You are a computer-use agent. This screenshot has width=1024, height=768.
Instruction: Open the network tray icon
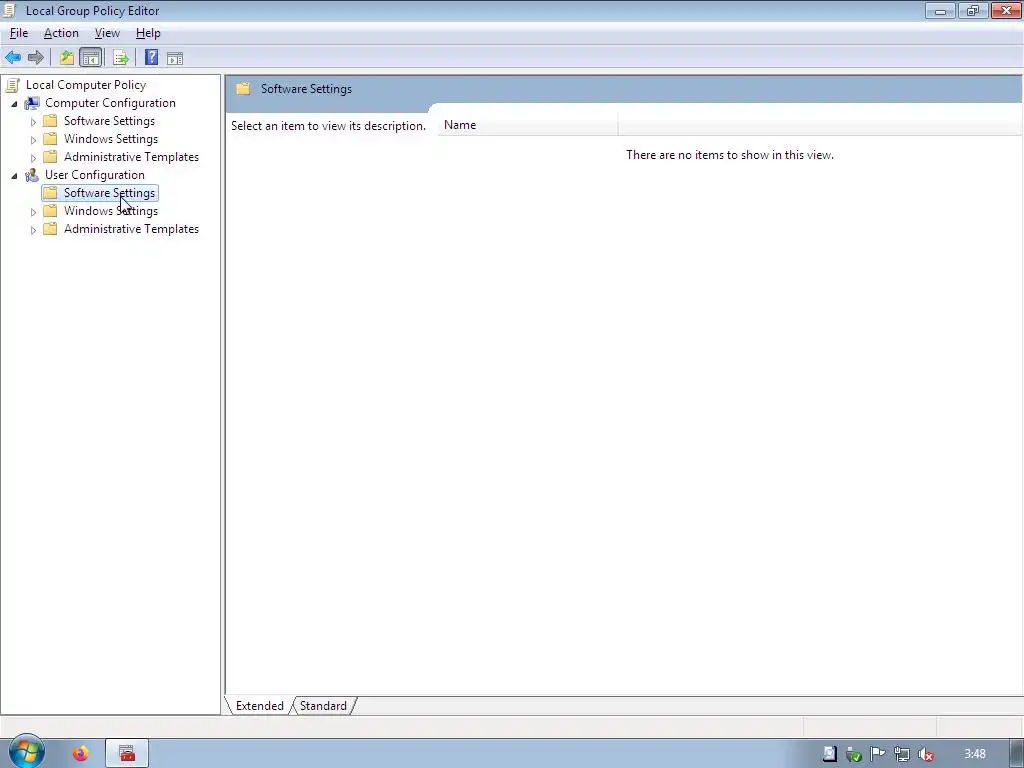tap(902, 754)
